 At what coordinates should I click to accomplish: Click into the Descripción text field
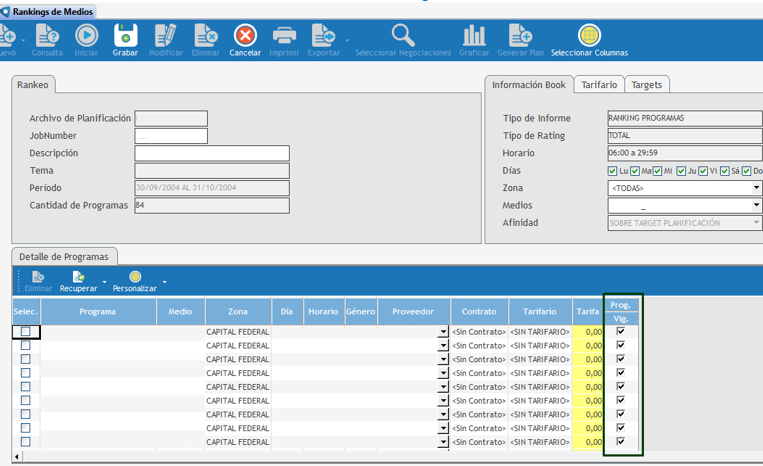pyautogui.click(x=212, y=154)
